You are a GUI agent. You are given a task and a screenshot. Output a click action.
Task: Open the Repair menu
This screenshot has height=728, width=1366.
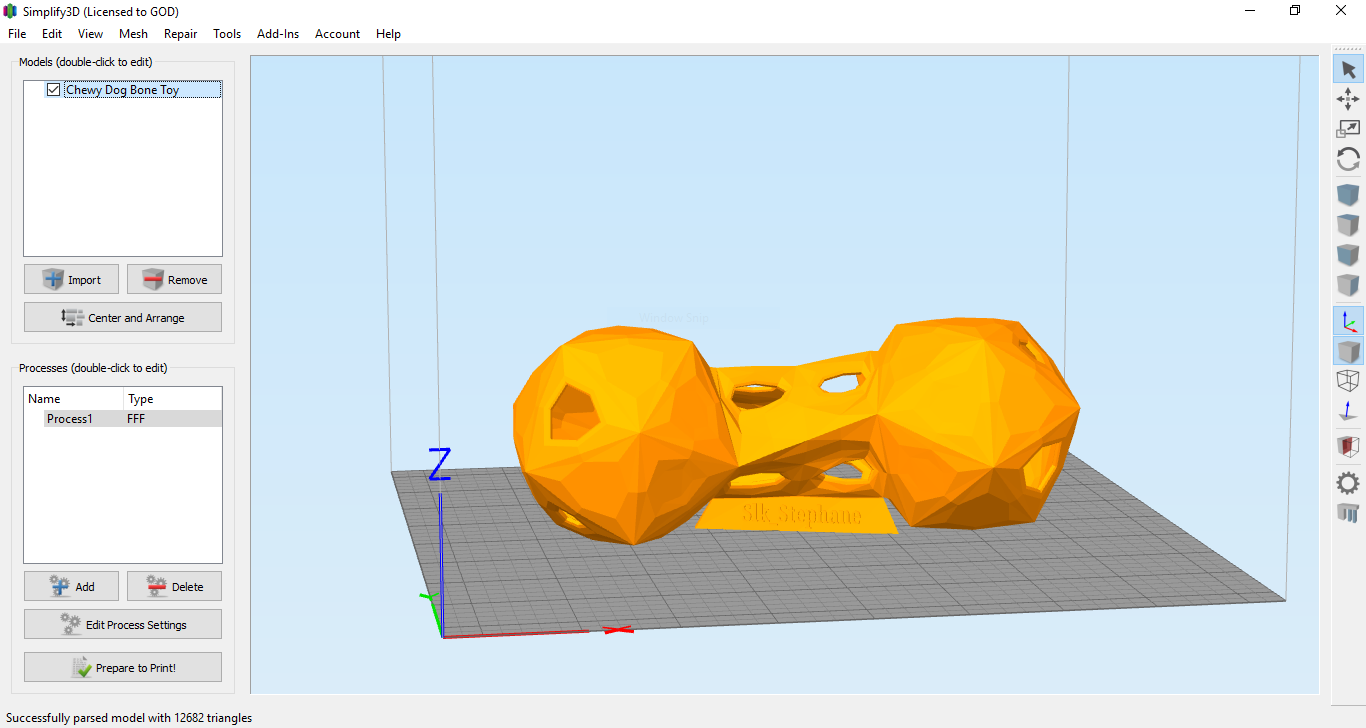click(181, 34)
